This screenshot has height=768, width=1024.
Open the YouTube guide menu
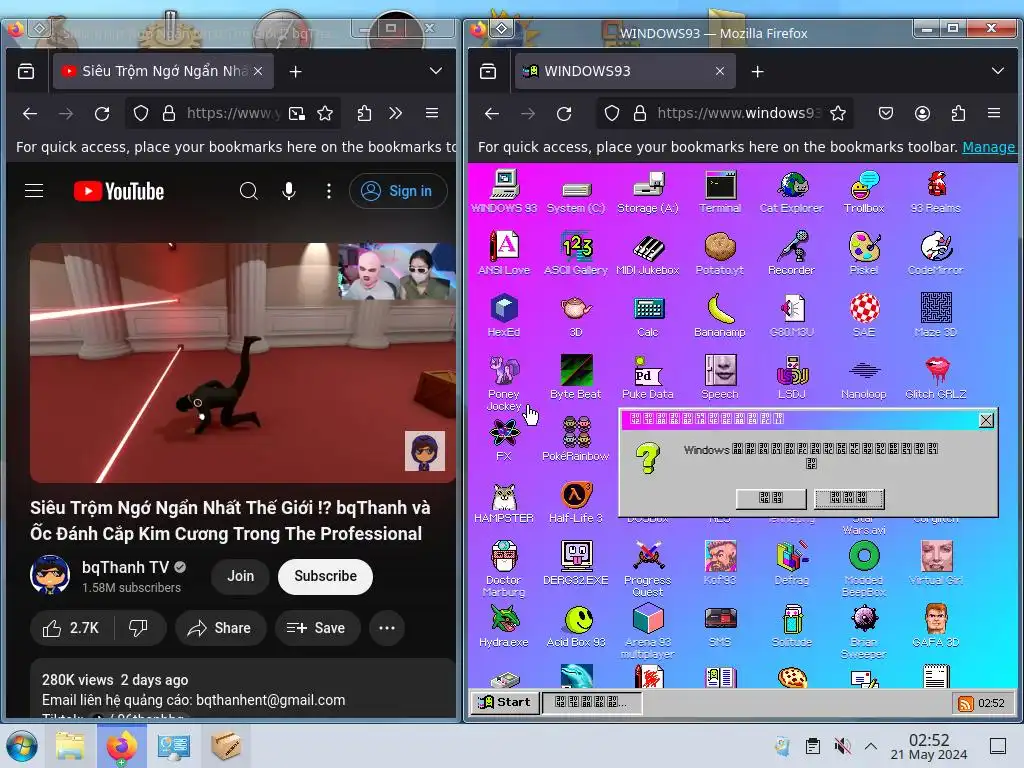coord(34,191)
